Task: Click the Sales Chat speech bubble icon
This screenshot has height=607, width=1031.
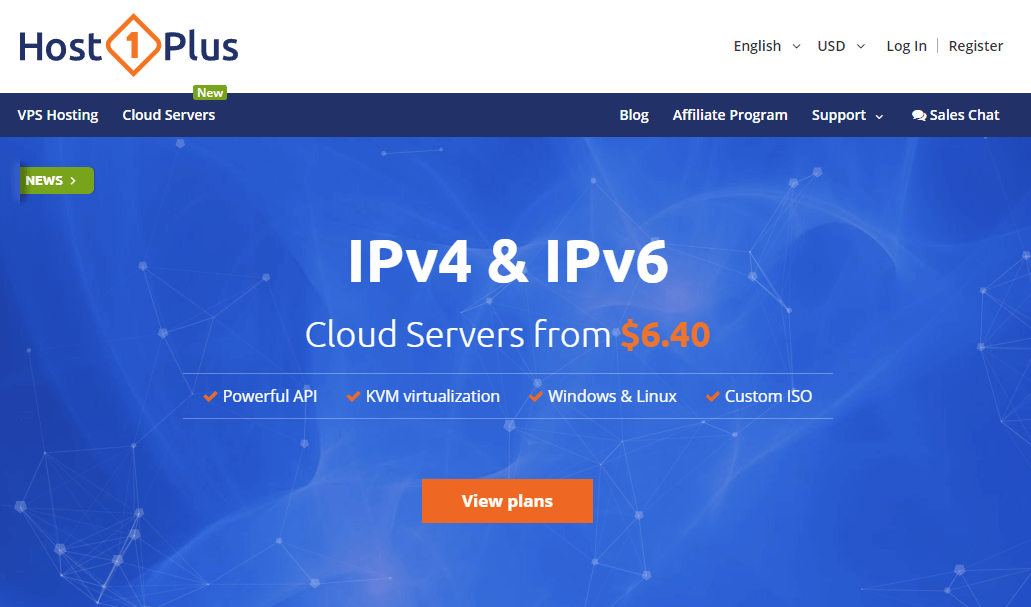Action: (x=919, y=116)
